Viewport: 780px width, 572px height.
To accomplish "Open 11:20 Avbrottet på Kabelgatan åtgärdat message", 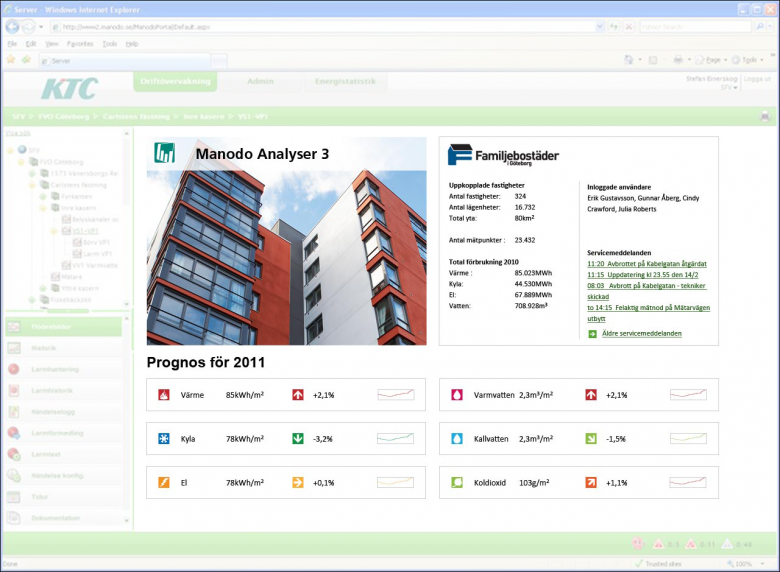I will click(x=647, y=264).
